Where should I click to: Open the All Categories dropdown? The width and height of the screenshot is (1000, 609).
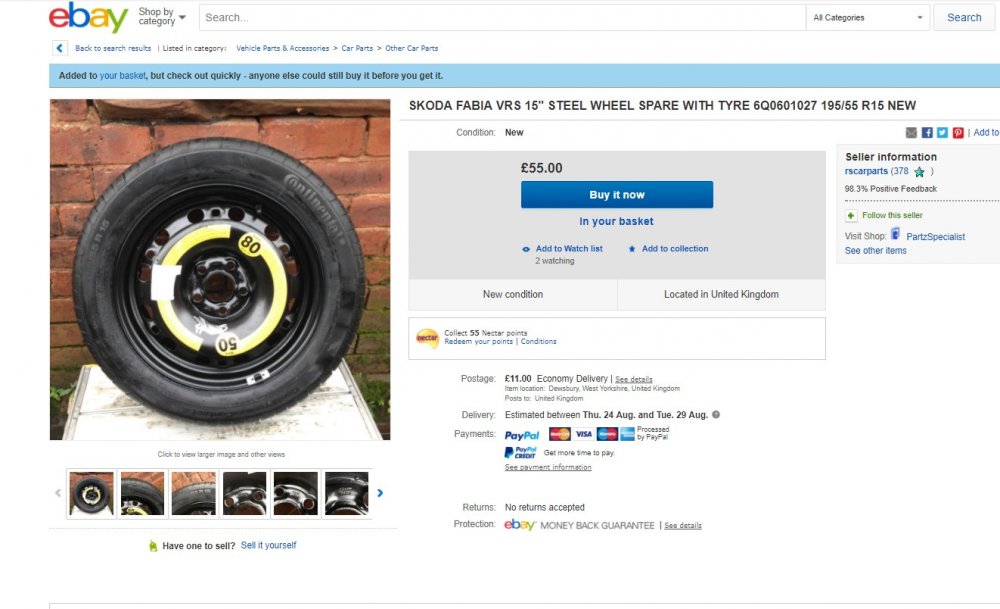(866, 17)
